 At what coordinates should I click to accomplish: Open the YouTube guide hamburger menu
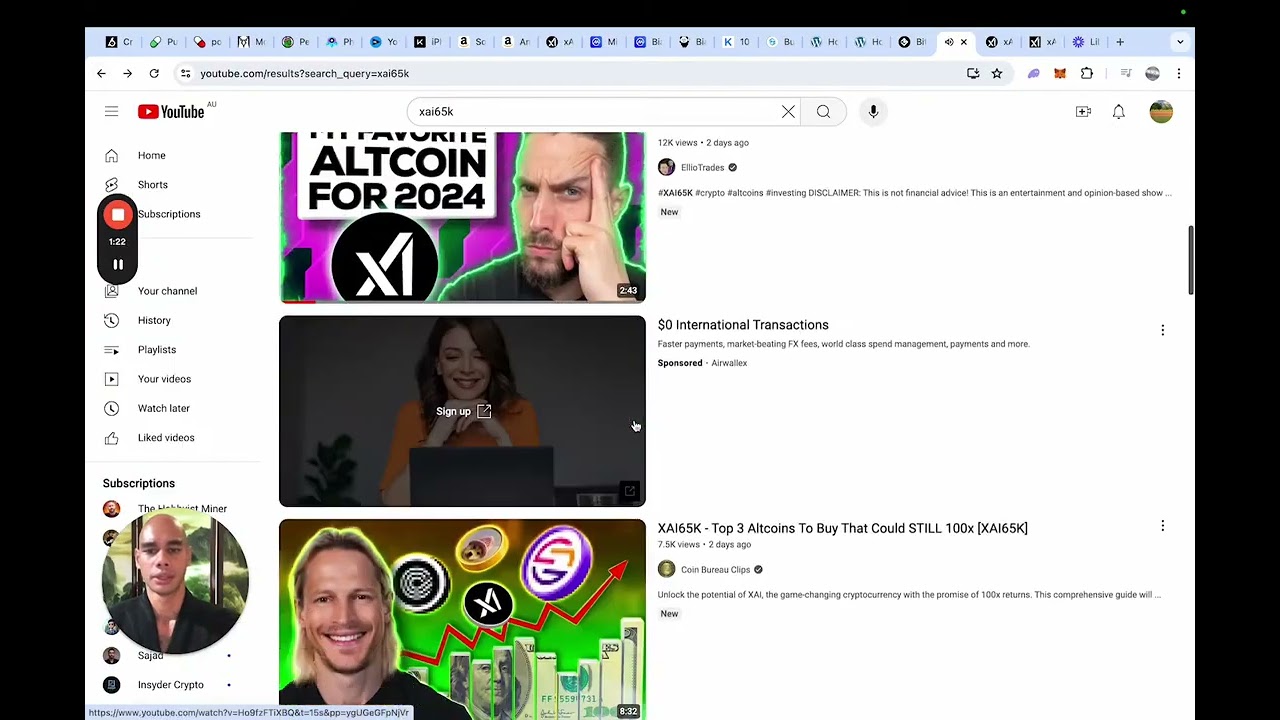coord(112,112)
